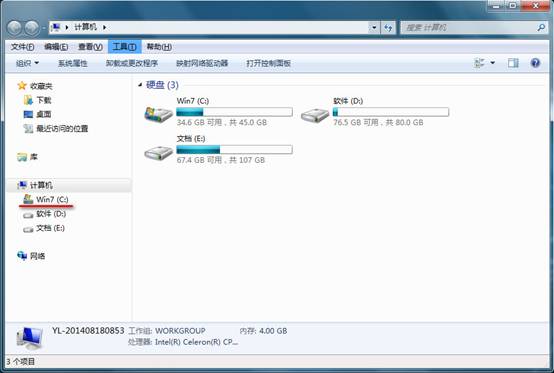
Task: Open the change view dropdown arrow
Action: click(x=493, y=63)
